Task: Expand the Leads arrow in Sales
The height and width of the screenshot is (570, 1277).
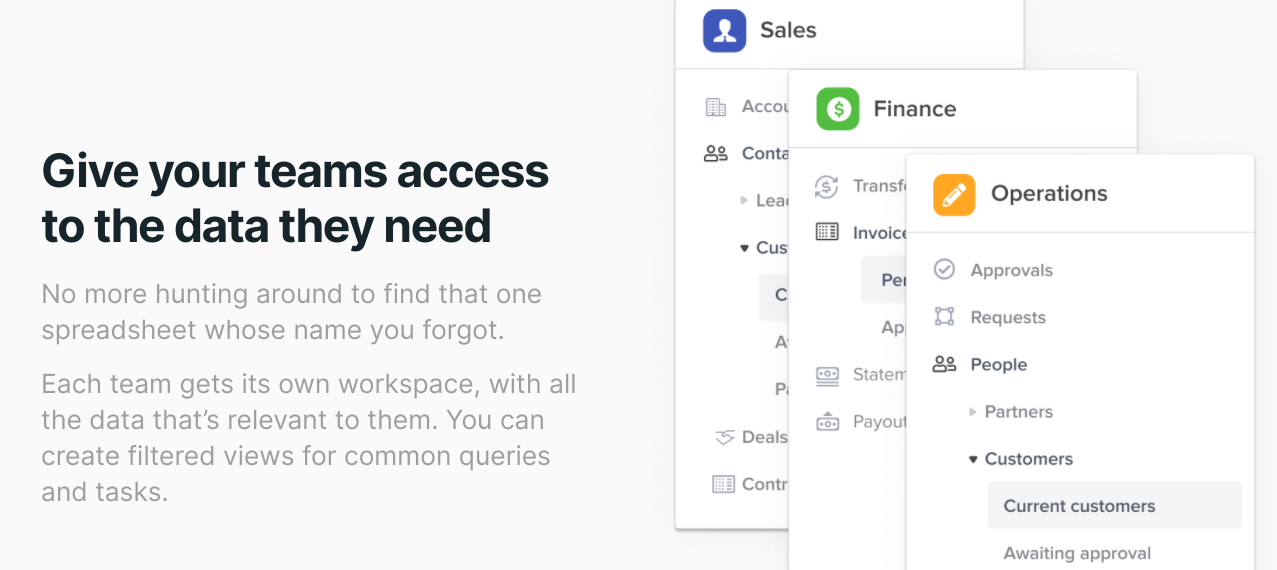Action: click(744, 200)
